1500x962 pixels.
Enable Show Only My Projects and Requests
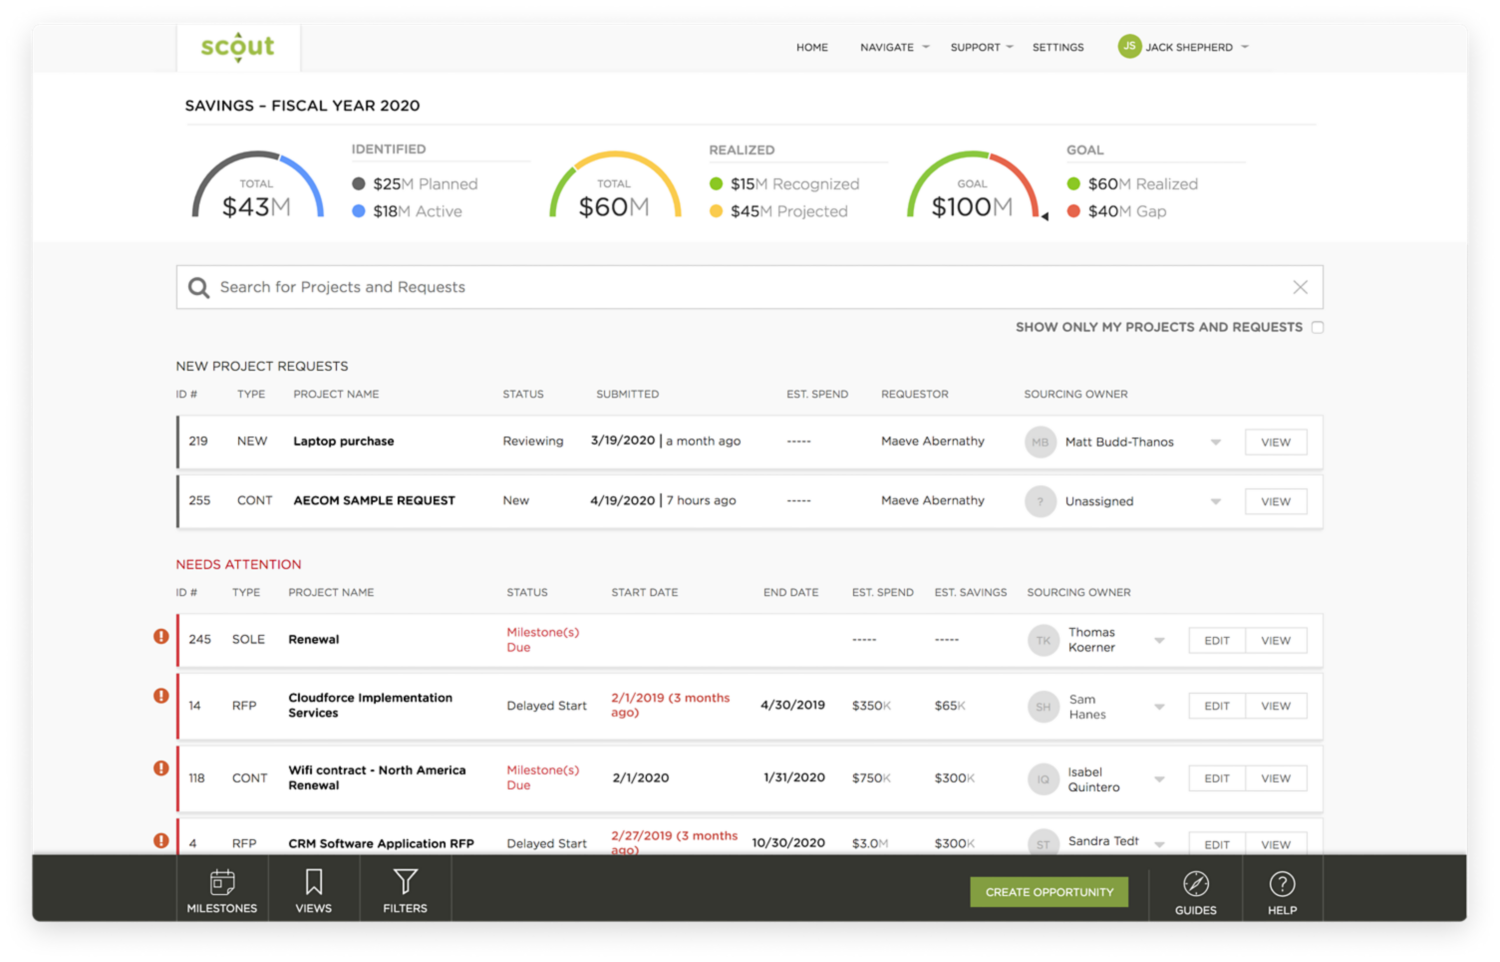click(1318, 327)
